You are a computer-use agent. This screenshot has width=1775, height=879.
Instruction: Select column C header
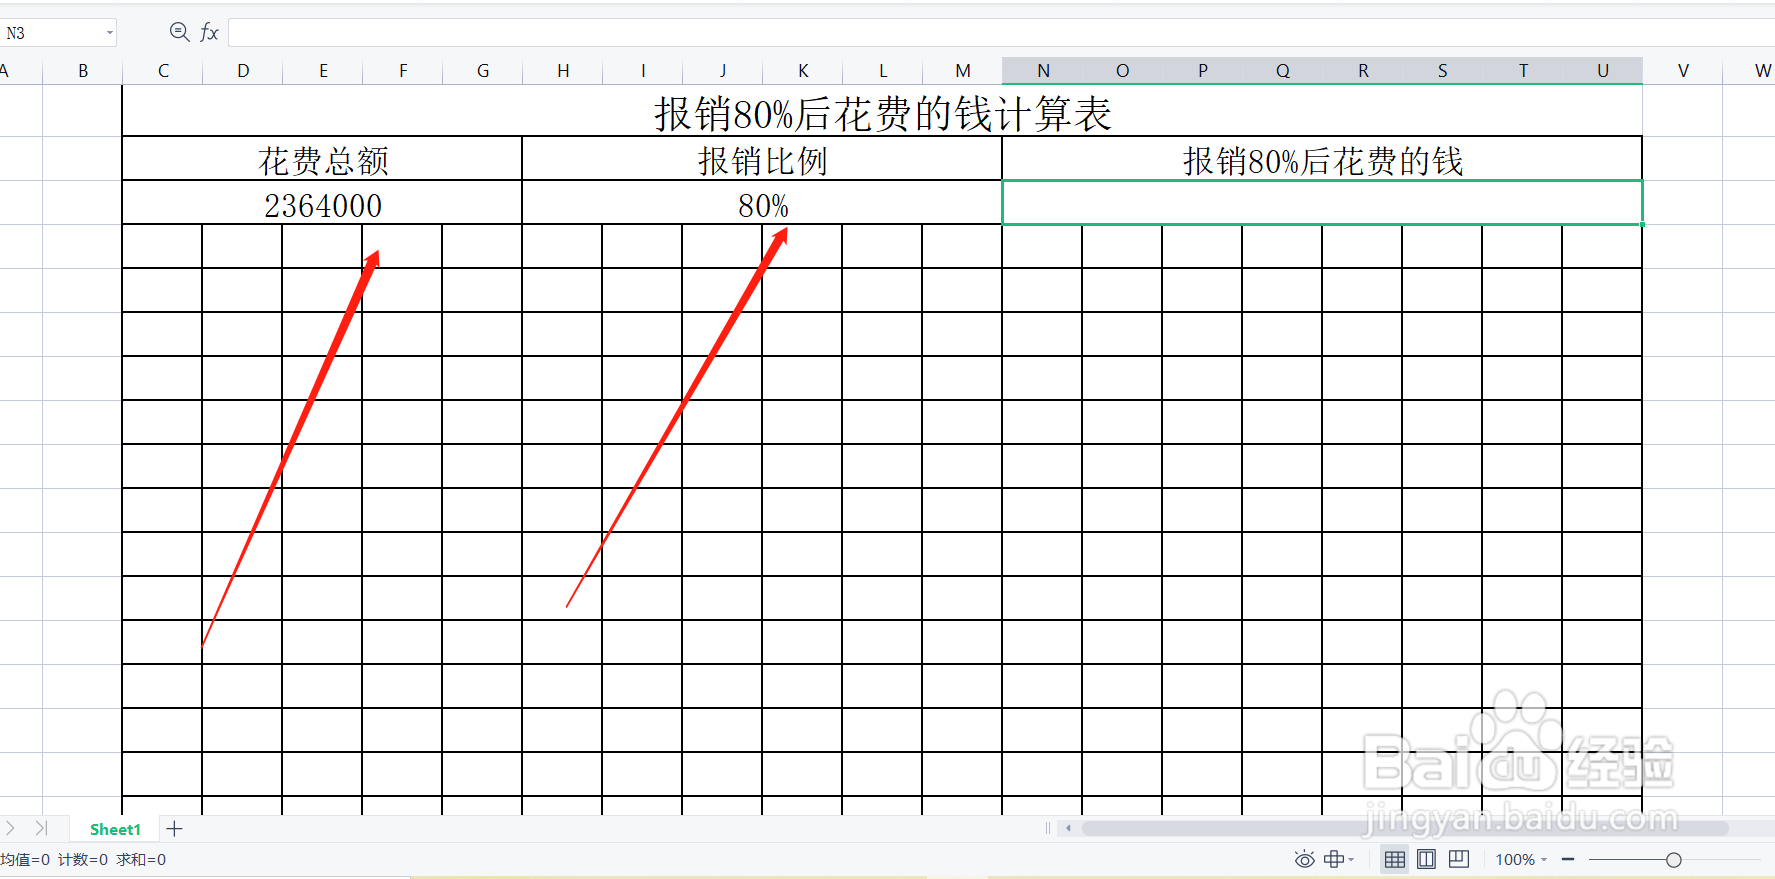163,70
